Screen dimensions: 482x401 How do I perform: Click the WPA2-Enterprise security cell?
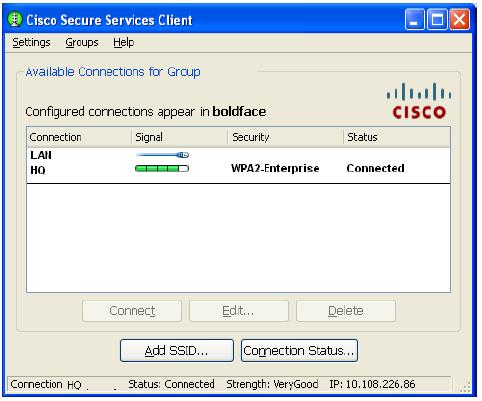point(275,168)
